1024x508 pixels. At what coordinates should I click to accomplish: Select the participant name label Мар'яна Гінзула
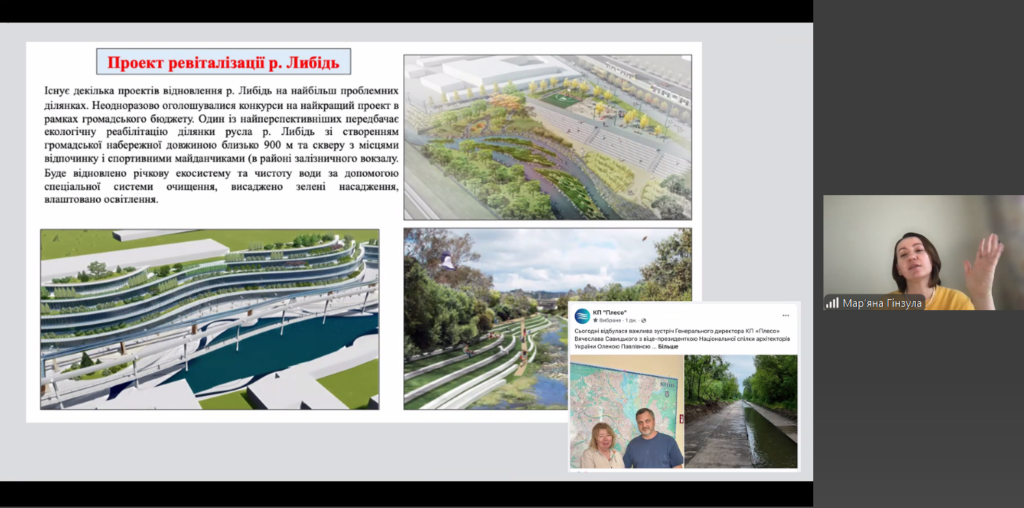878,302
